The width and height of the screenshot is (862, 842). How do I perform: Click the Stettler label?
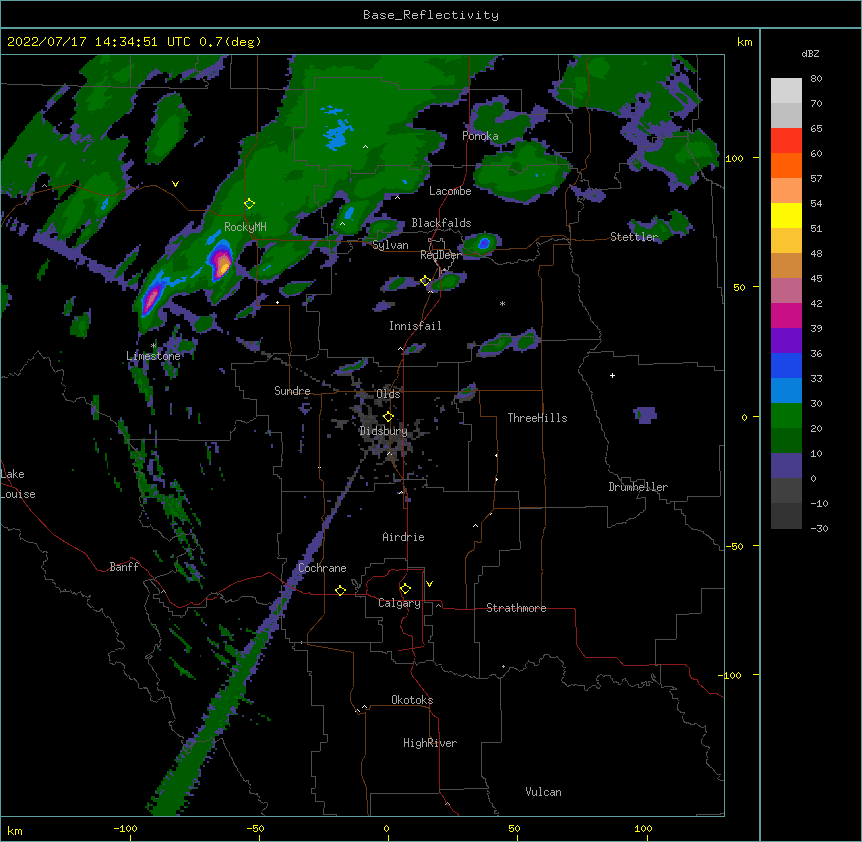(634, 237)
